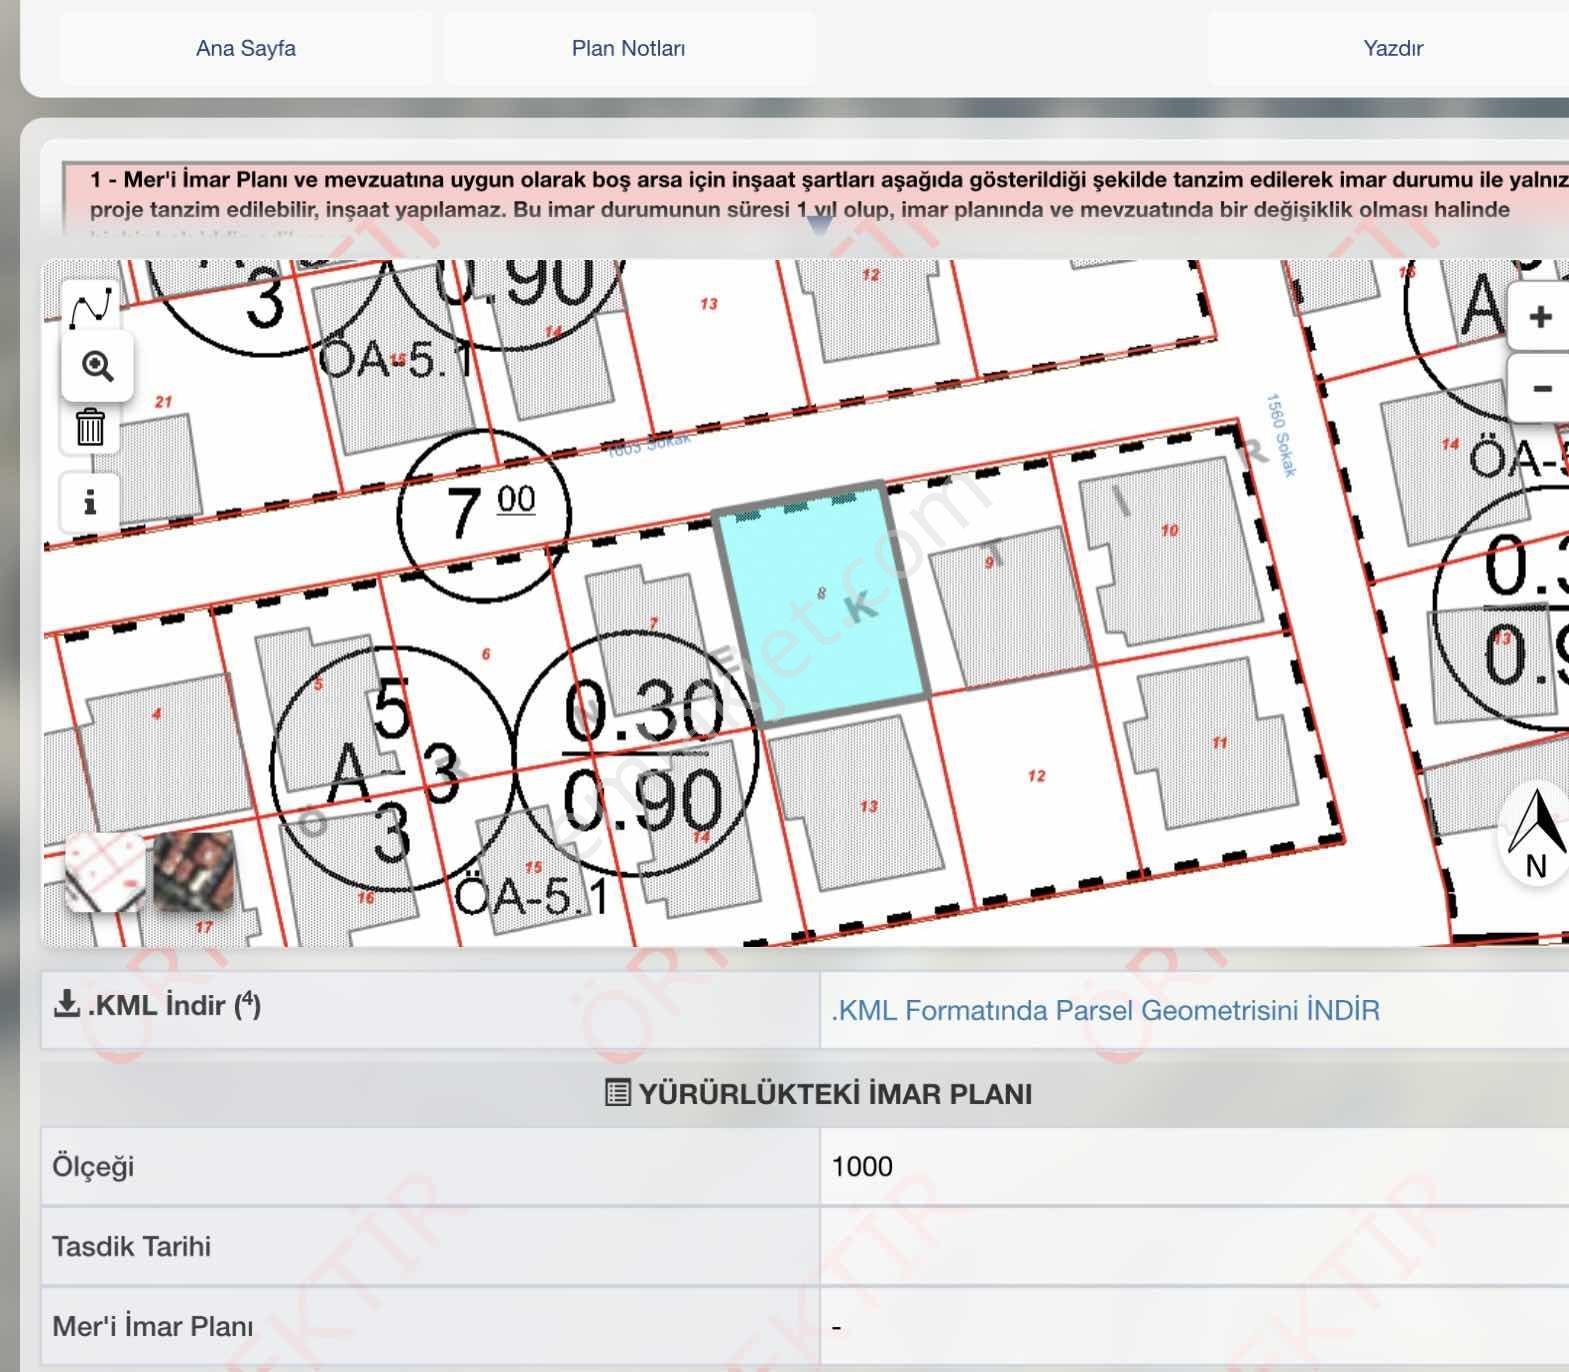This screenshot has width=1569, height=1372.
Task: Open the Plan Notları tab
Action: coord(628,48)
